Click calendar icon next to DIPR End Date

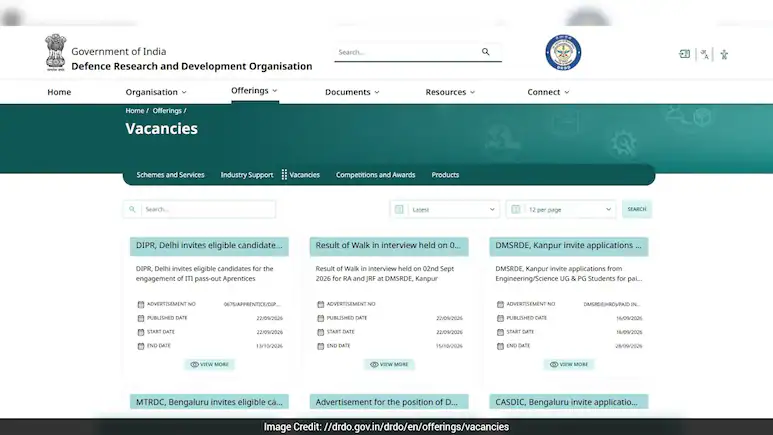pyautogui.click(x=141, y=346)
